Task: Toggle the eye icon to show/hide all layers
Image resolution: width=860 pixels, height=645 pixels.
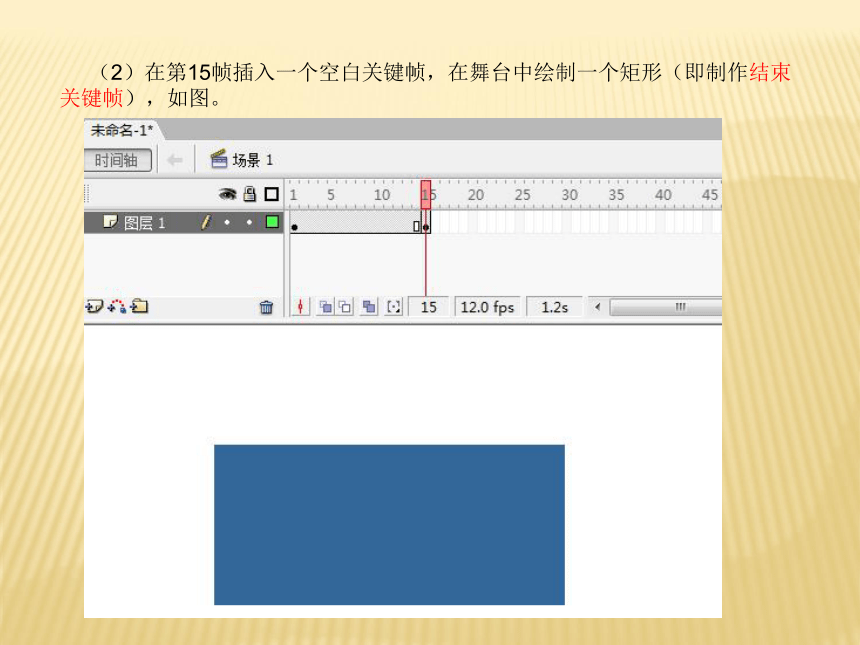Action: [227, 194]
